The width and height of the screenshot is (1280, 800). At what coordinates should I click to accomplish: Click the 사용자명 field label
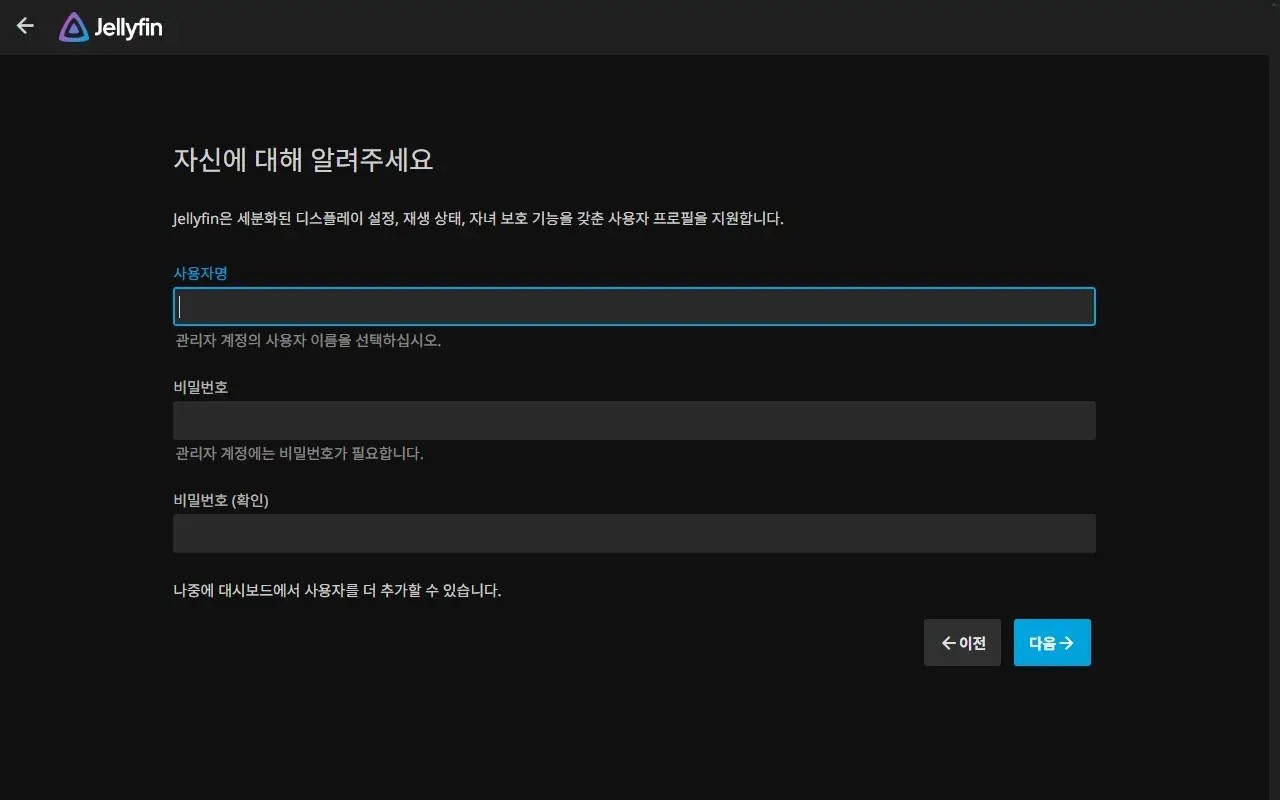(x=198, y=271)
